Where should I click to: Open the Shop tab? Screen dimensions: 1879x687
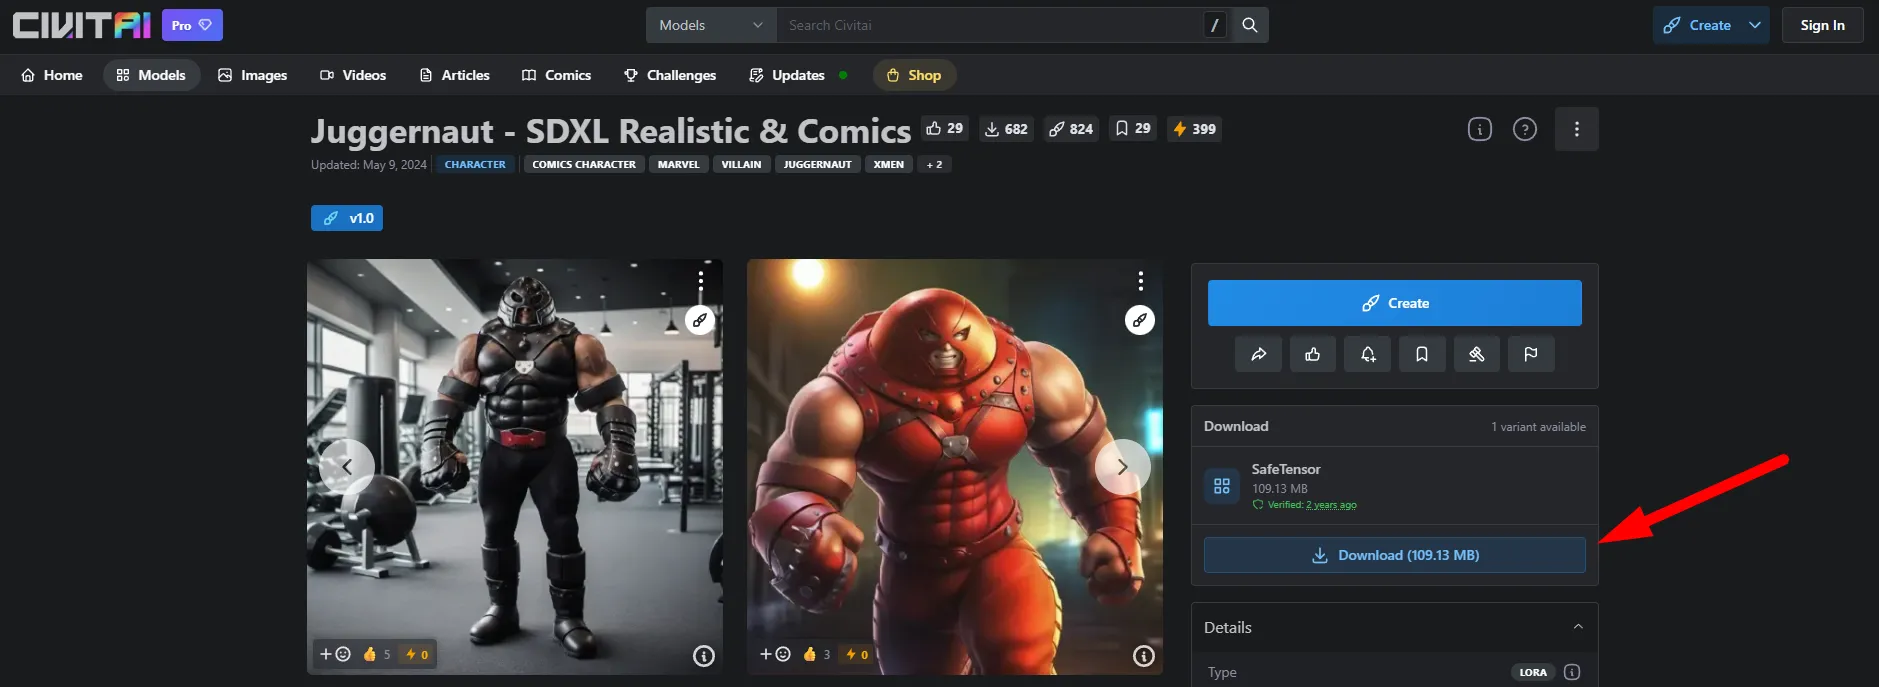914,75
